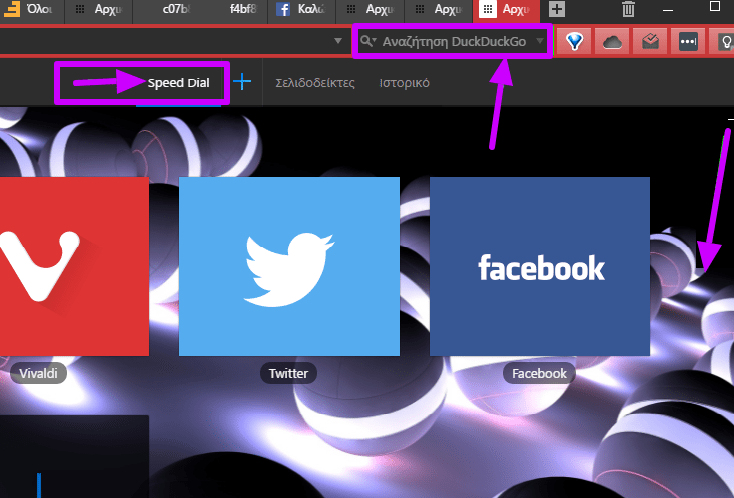Minimize the browser window
The image size is (734, 498).
668,10
